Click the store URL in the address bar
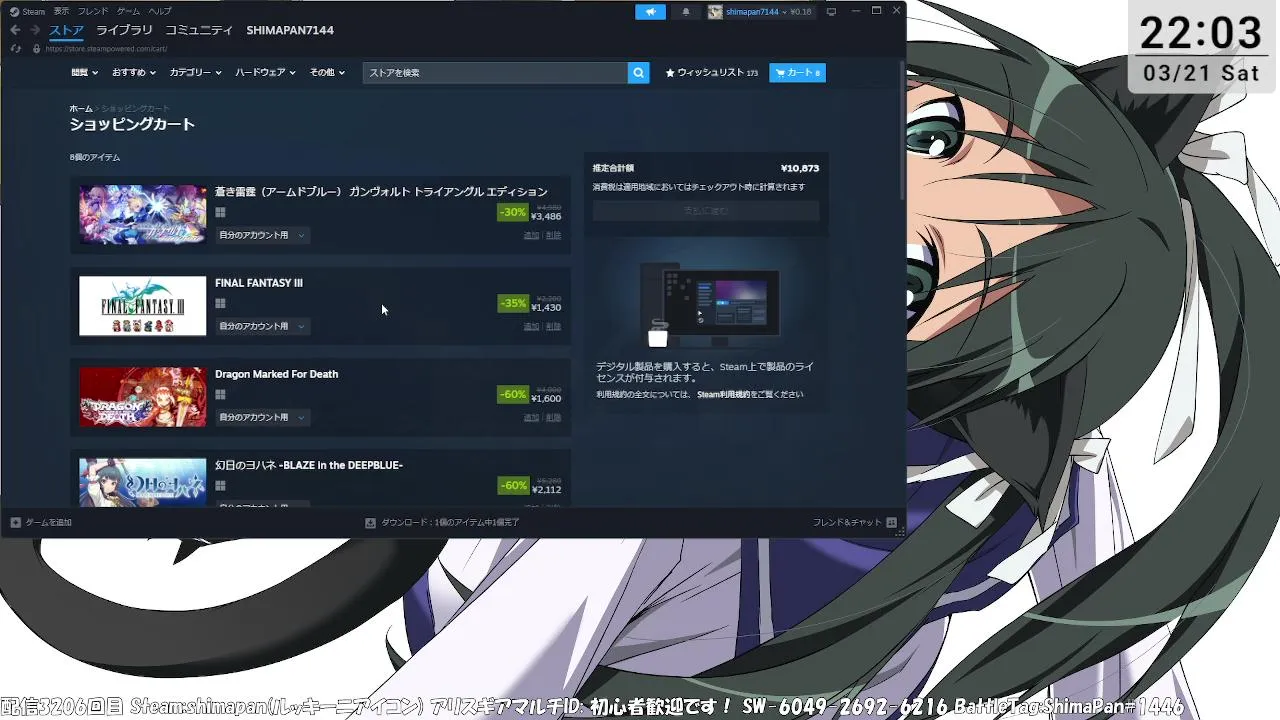The height and width of the screenshot is (720, 1280). point(106,48)
